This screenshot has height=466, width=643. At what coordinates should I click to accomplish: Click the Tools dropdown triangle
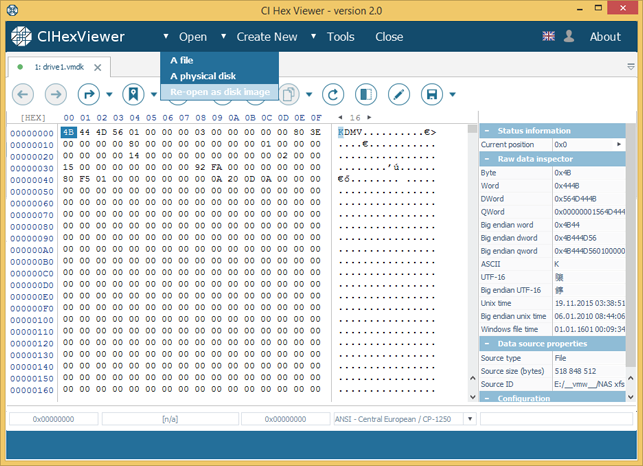point(313,36)
